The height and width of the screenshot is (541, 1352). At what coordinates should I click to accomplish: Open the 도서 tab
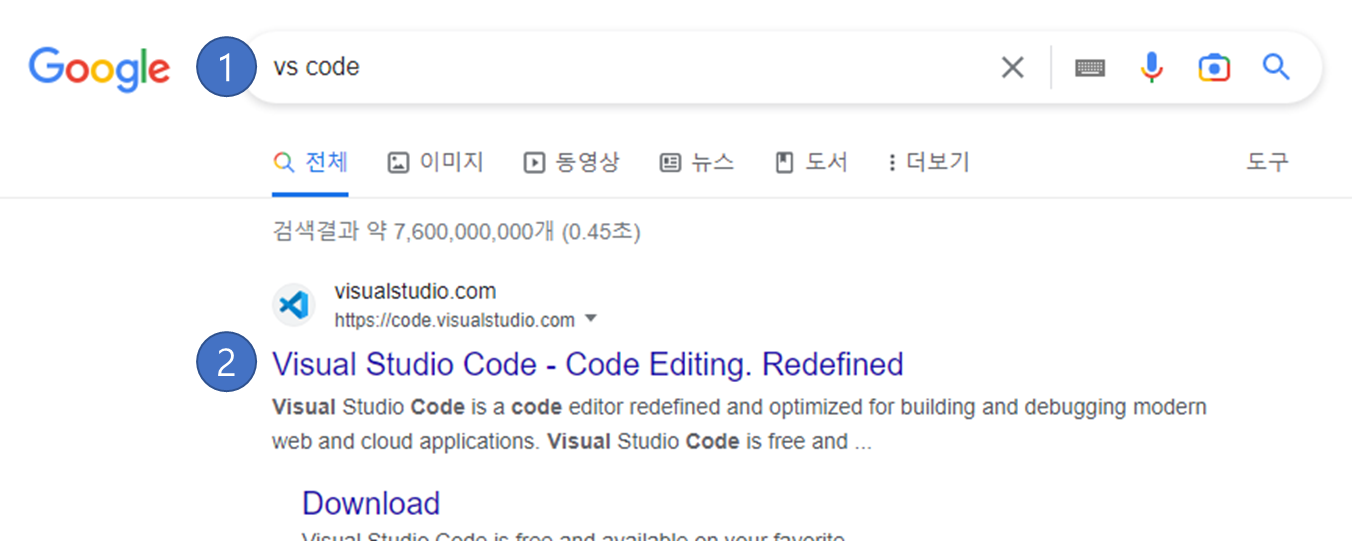pyautogui.click(x=812, y=162)
